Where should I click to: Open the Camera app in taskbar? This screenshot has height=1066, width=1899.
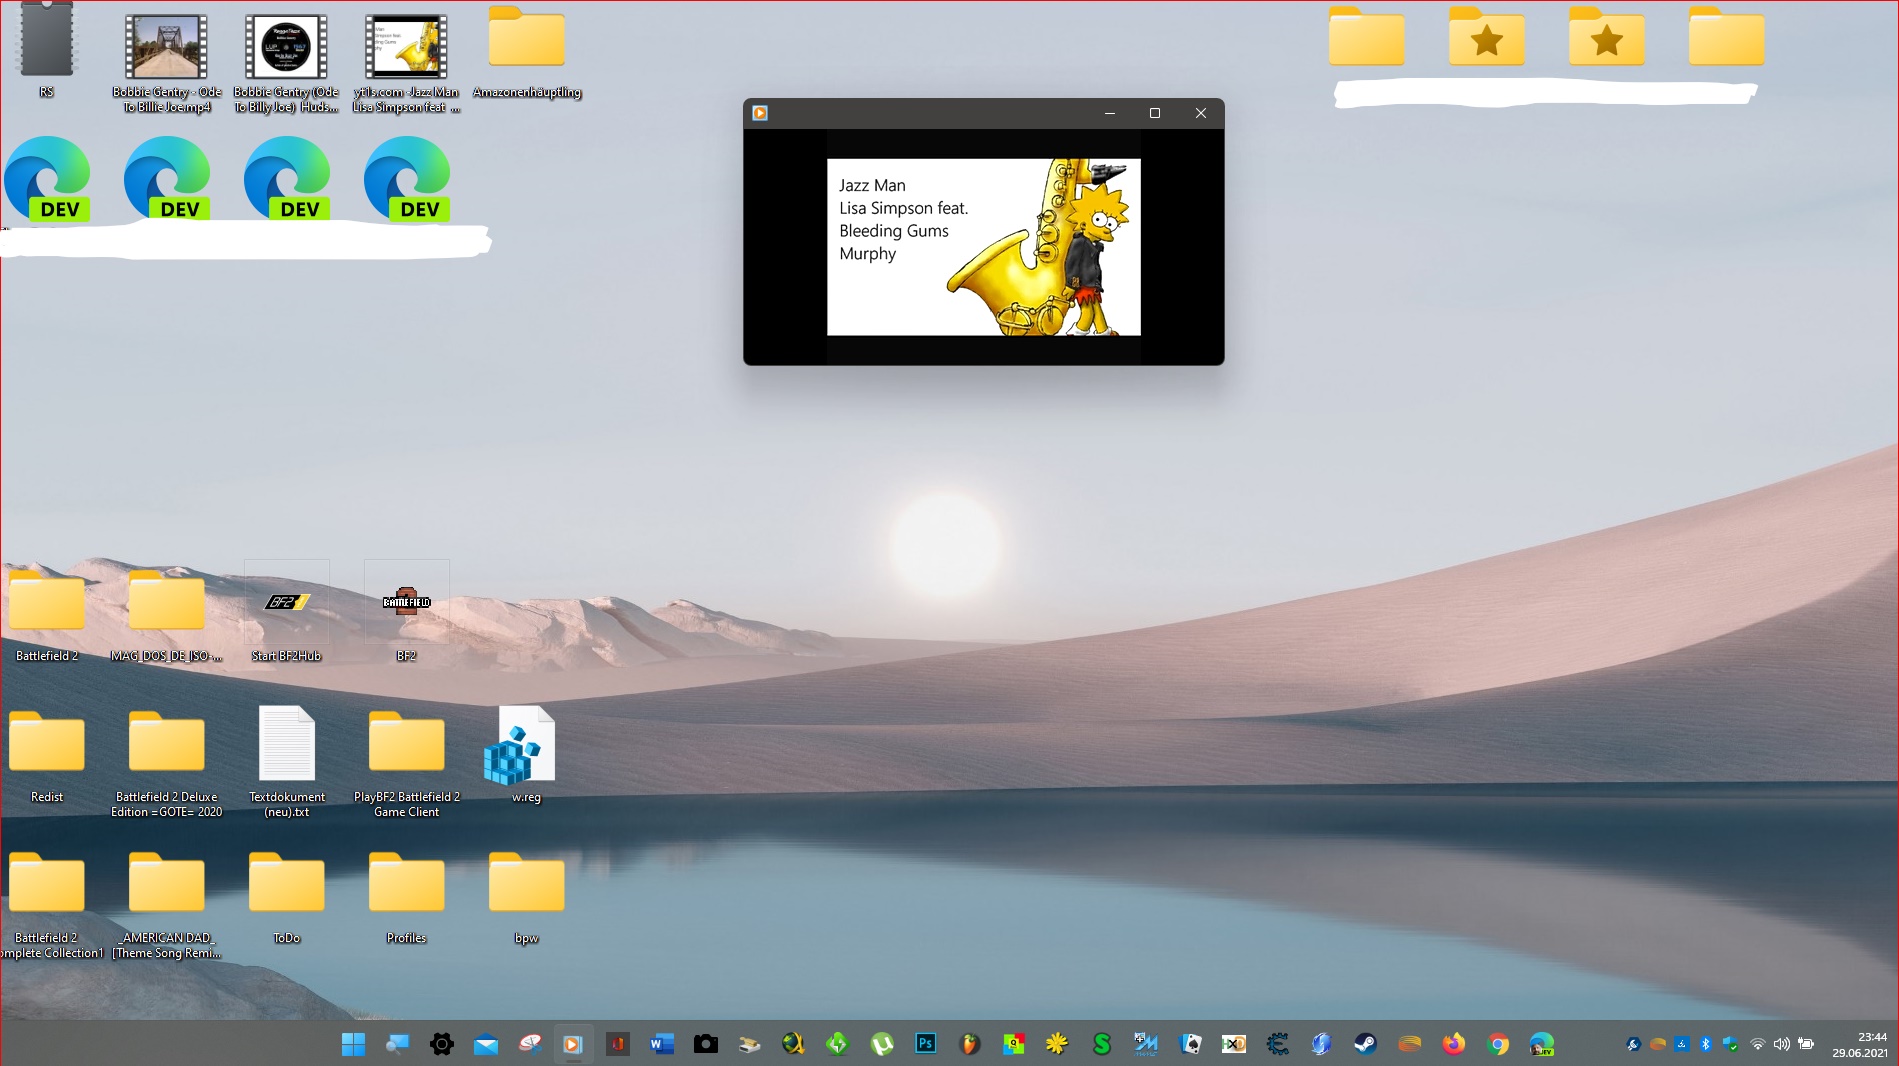tap(705, 1044)
